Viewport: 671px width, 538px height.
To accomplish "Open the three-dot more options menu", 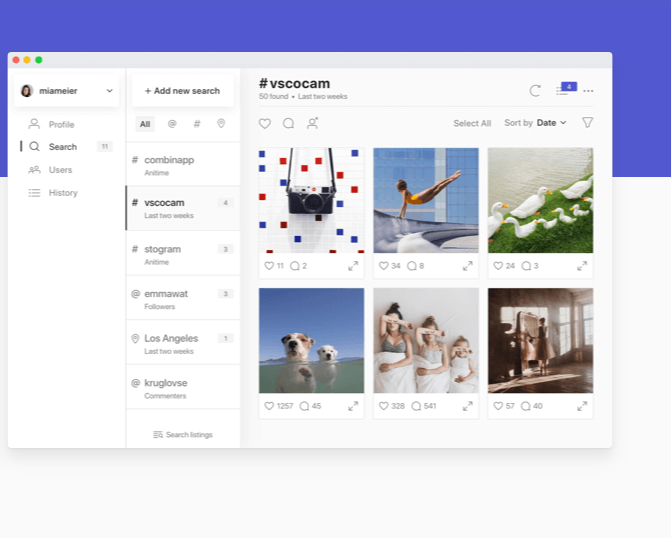I will (588, 91).
